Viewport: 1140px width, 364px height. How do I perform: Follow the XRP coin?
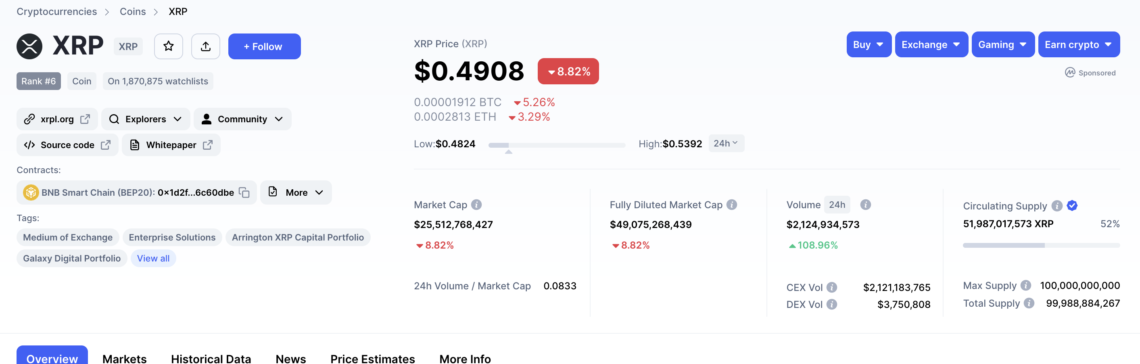[x=265, y=46]
